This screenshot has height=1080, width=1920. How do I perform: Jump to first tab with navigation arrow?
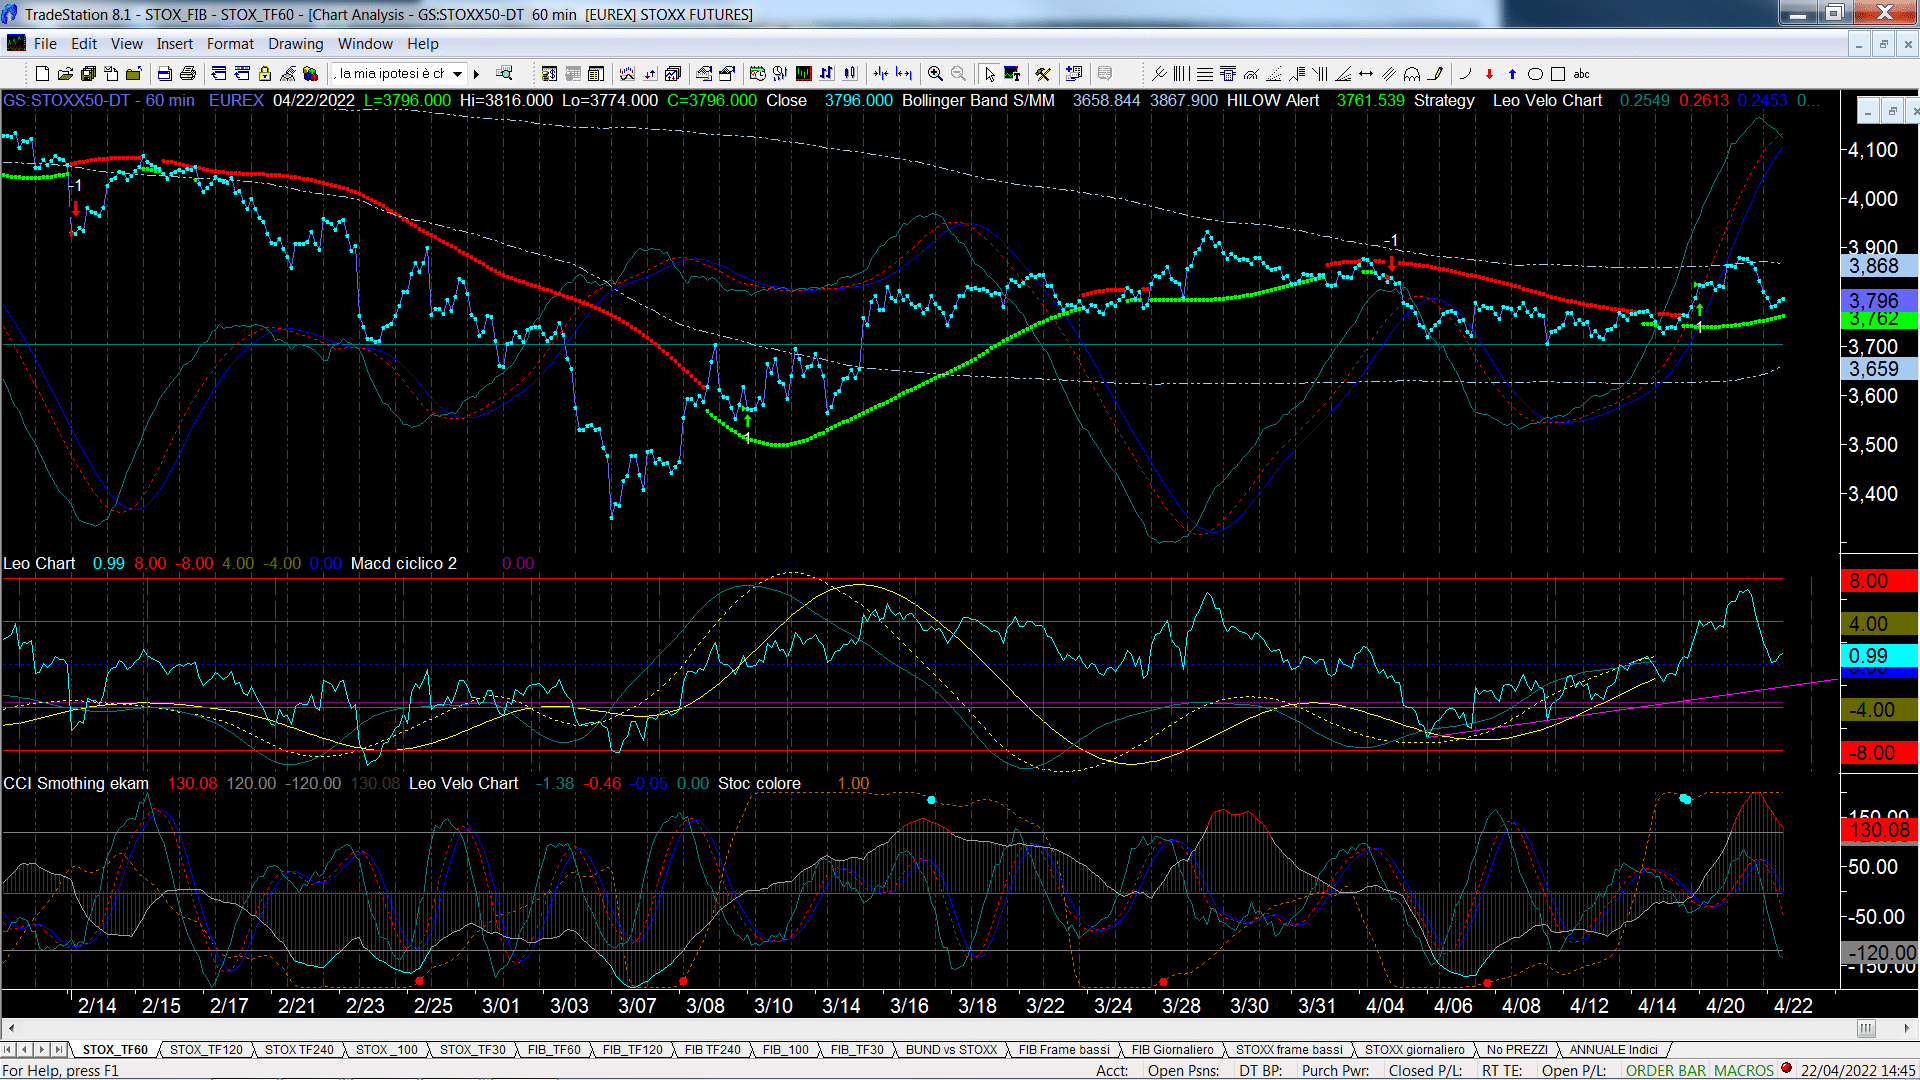pos(8,1049)
